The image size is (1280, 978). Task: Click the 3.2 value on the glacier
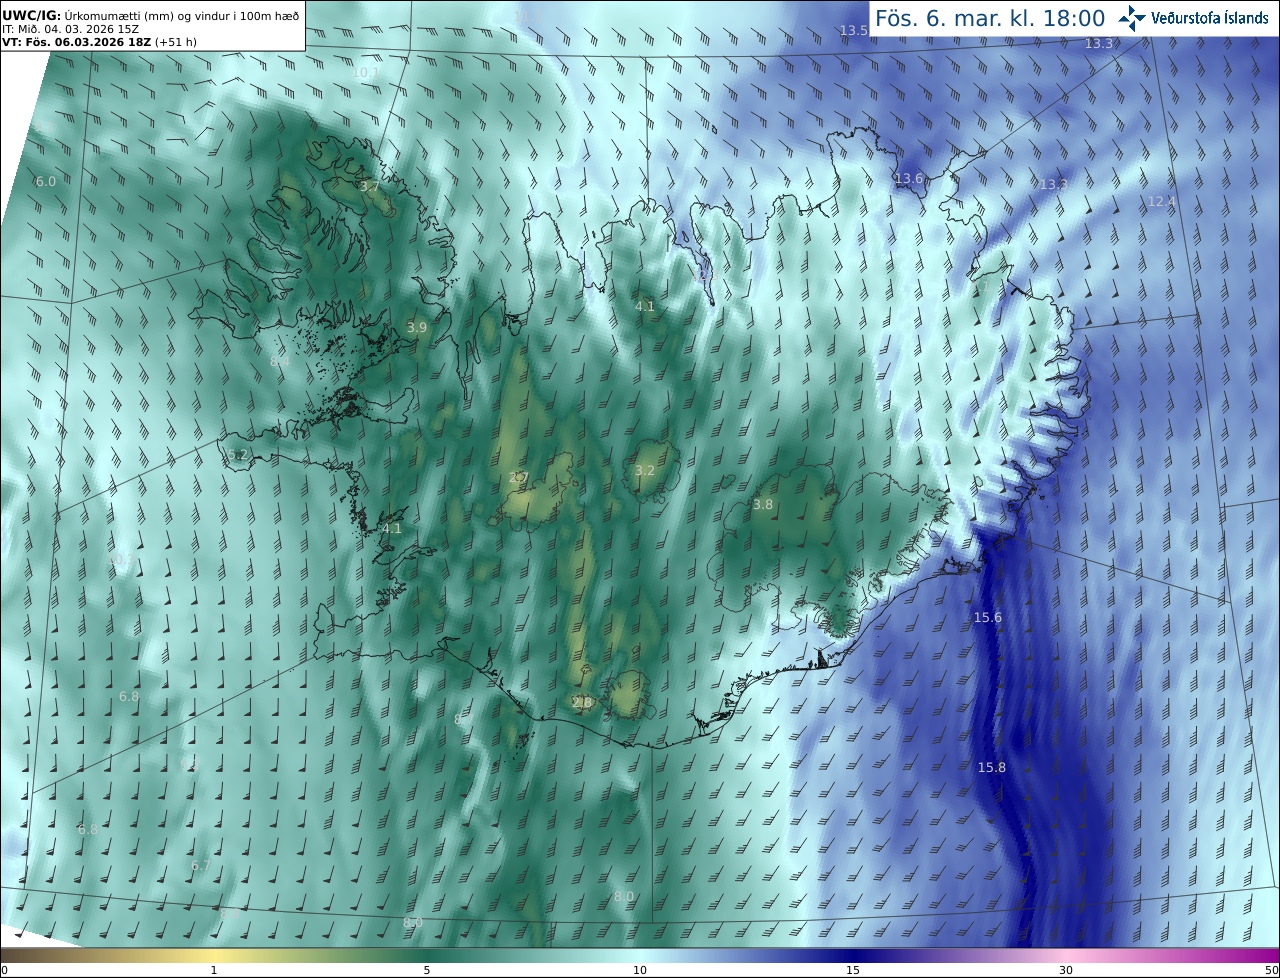tap(645, 470)
